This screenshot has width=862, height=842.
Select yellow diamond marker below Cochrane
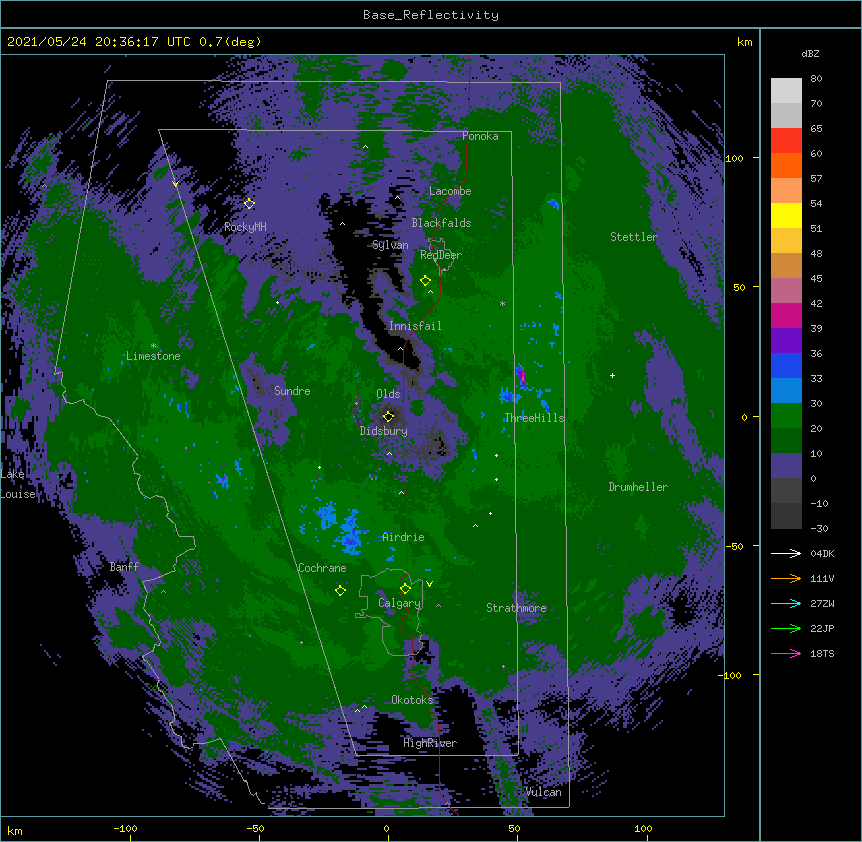(340, 591)
